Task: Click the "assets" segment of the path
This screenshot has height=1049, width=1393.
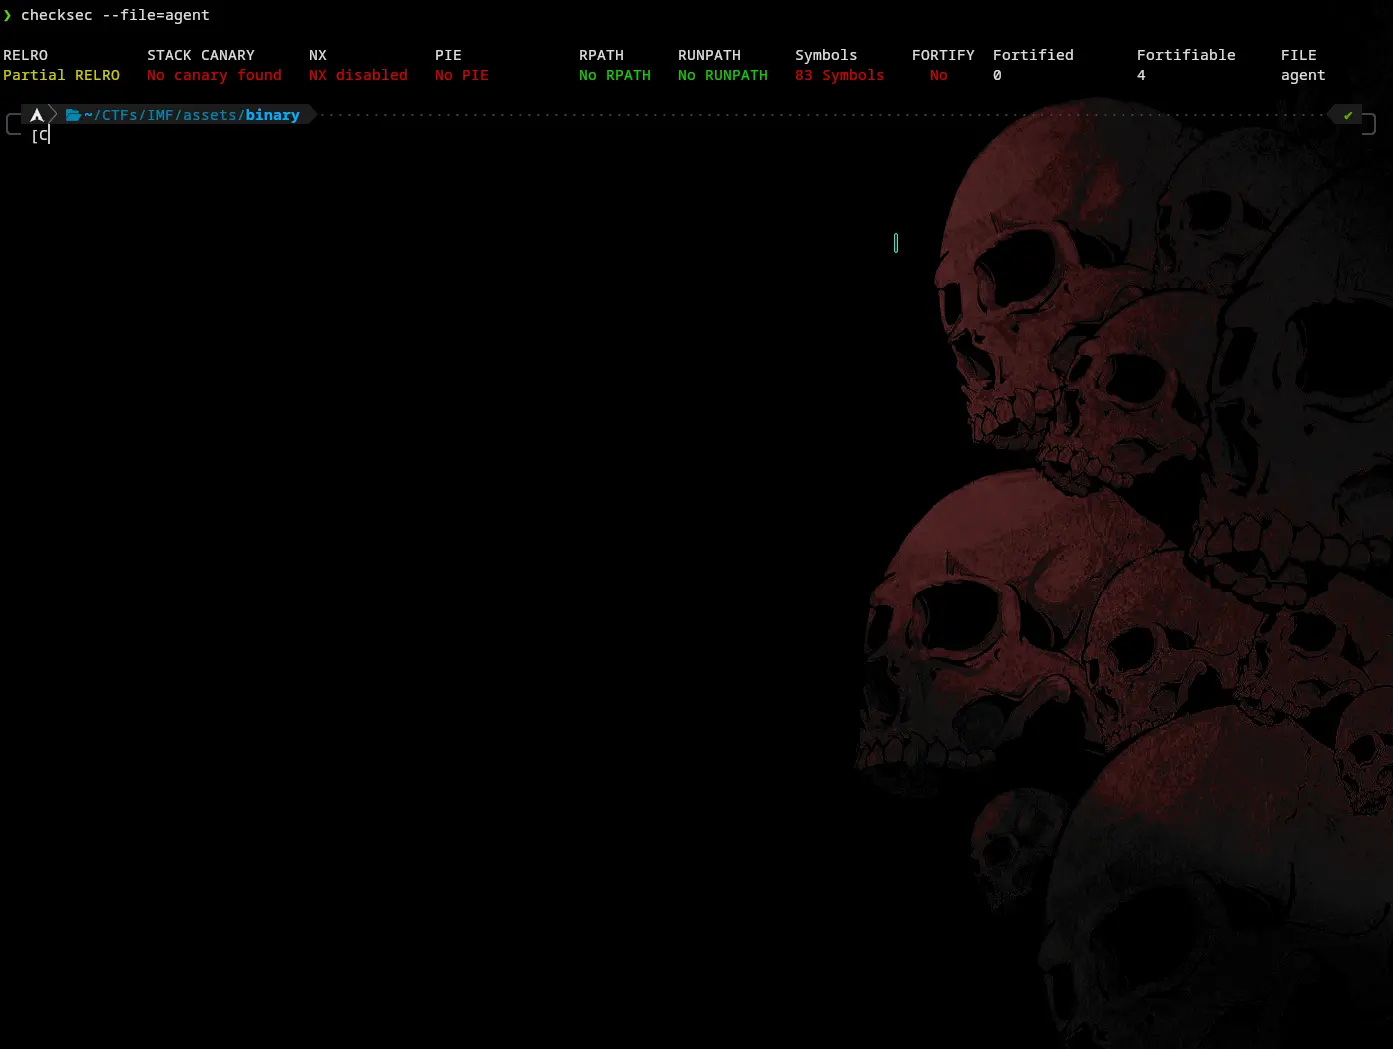Action: pos(210,115)
